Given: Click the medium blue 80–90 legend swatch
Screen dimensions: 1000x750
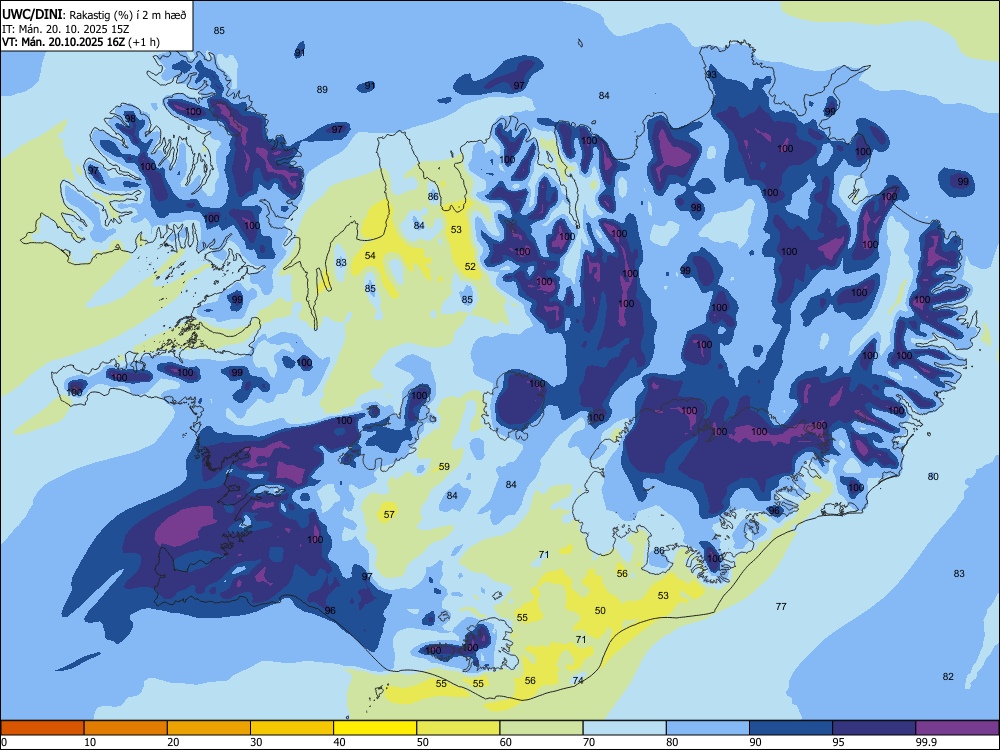Looking at the screenshot, I should point(708,728).
